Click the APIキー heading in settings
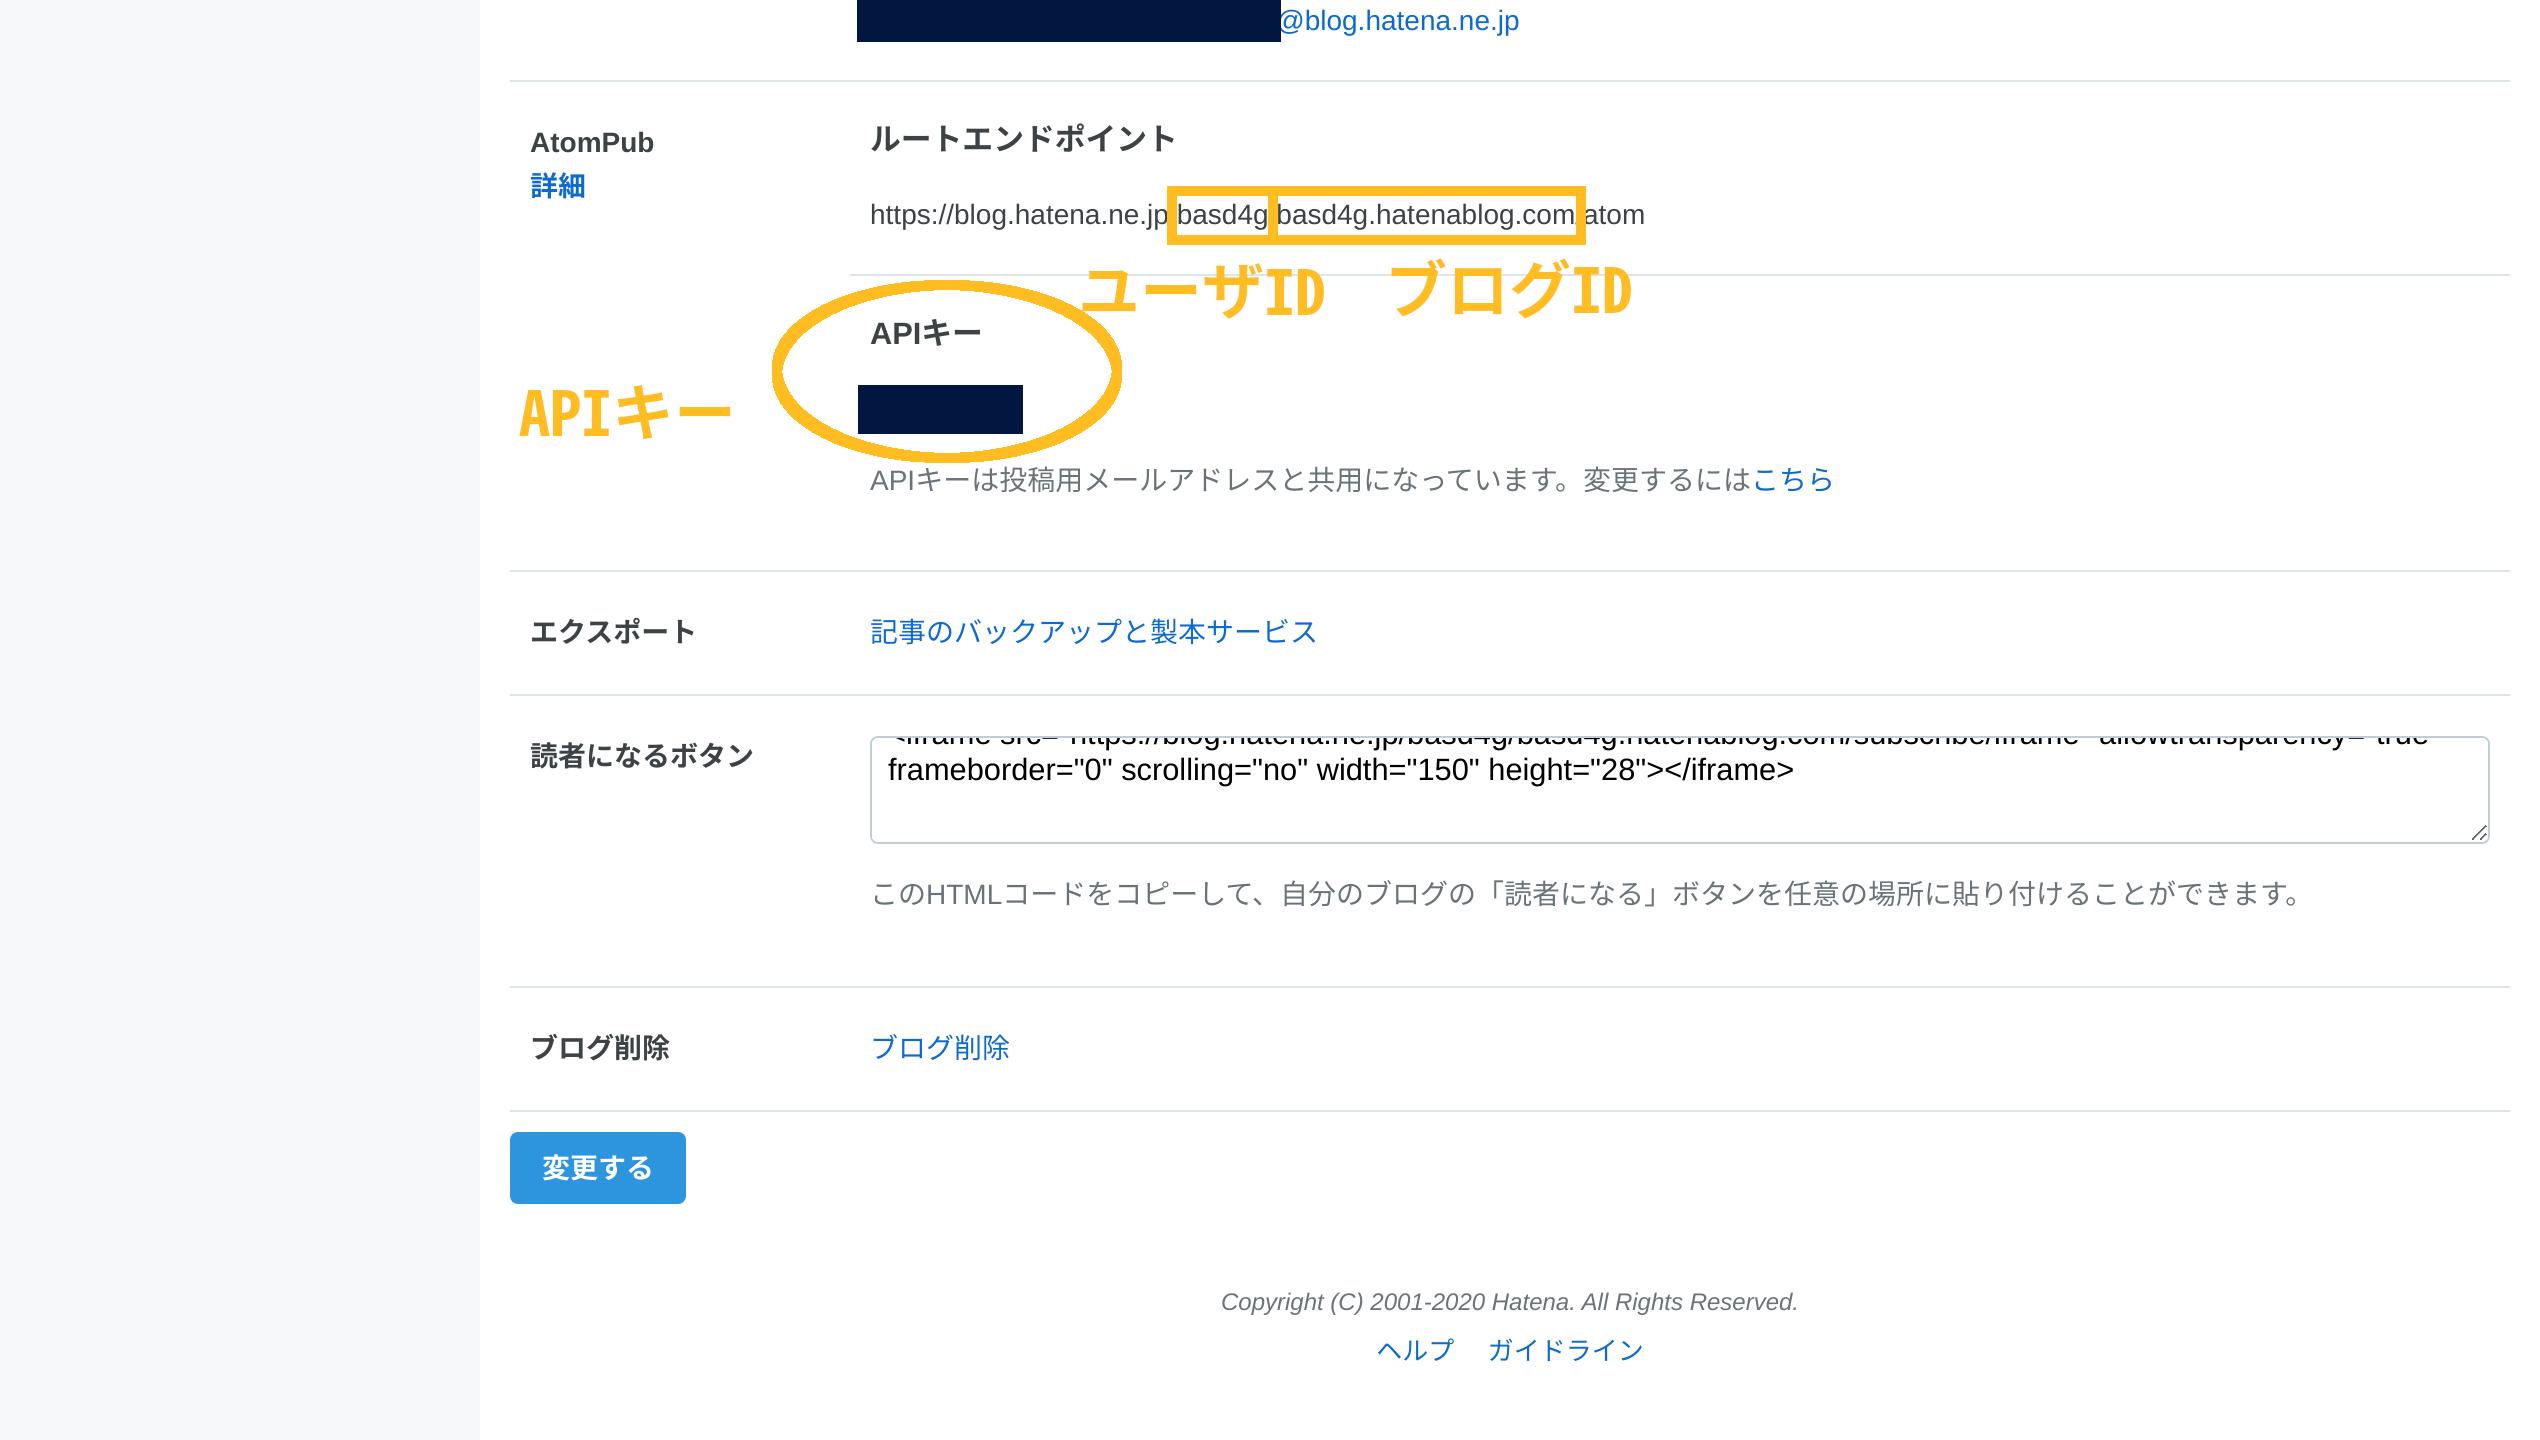 [x=926, y=334]
